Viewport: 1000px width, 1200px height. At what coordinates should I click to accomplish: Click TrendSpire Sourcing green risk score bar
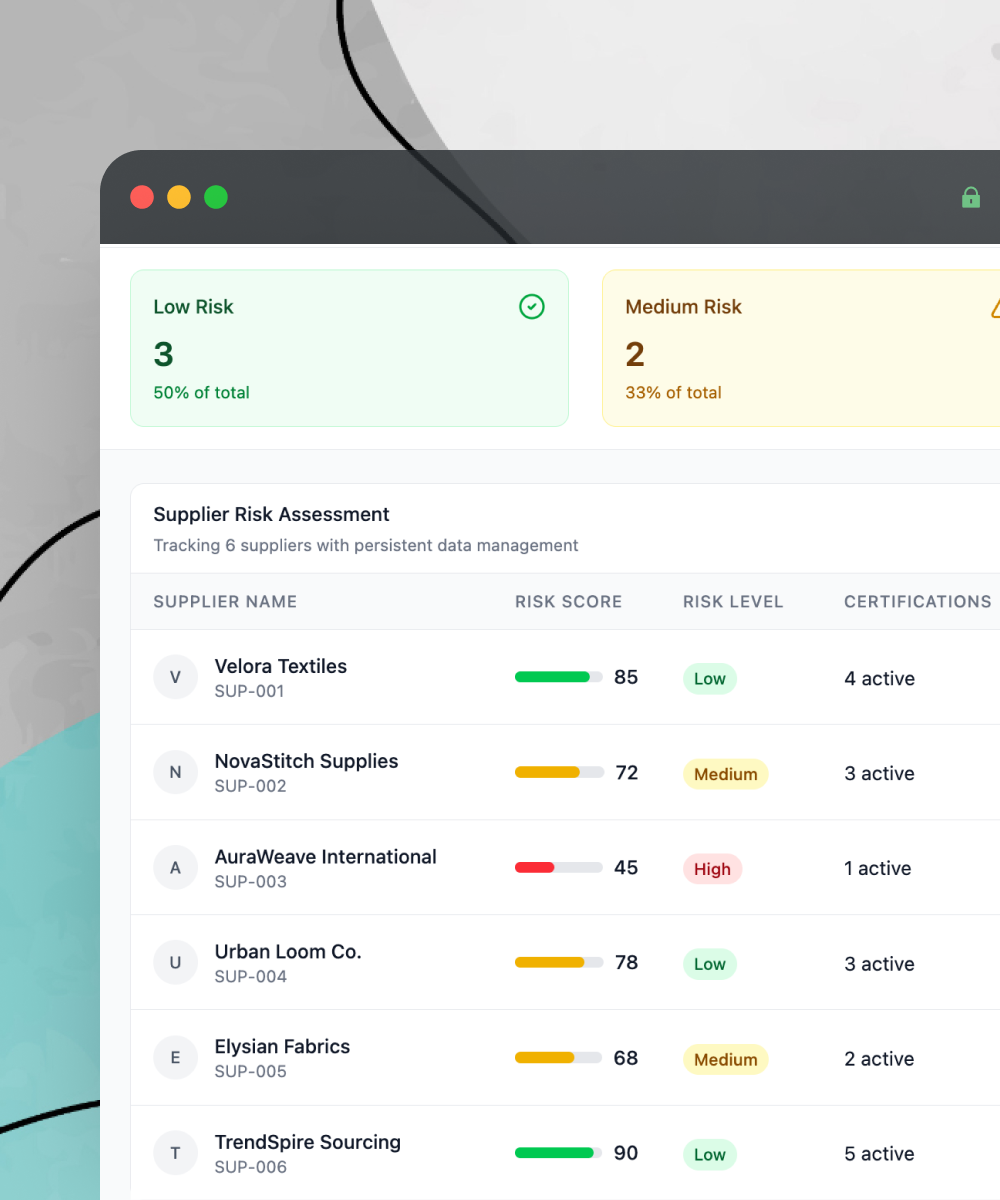[x=559, y=1153]
